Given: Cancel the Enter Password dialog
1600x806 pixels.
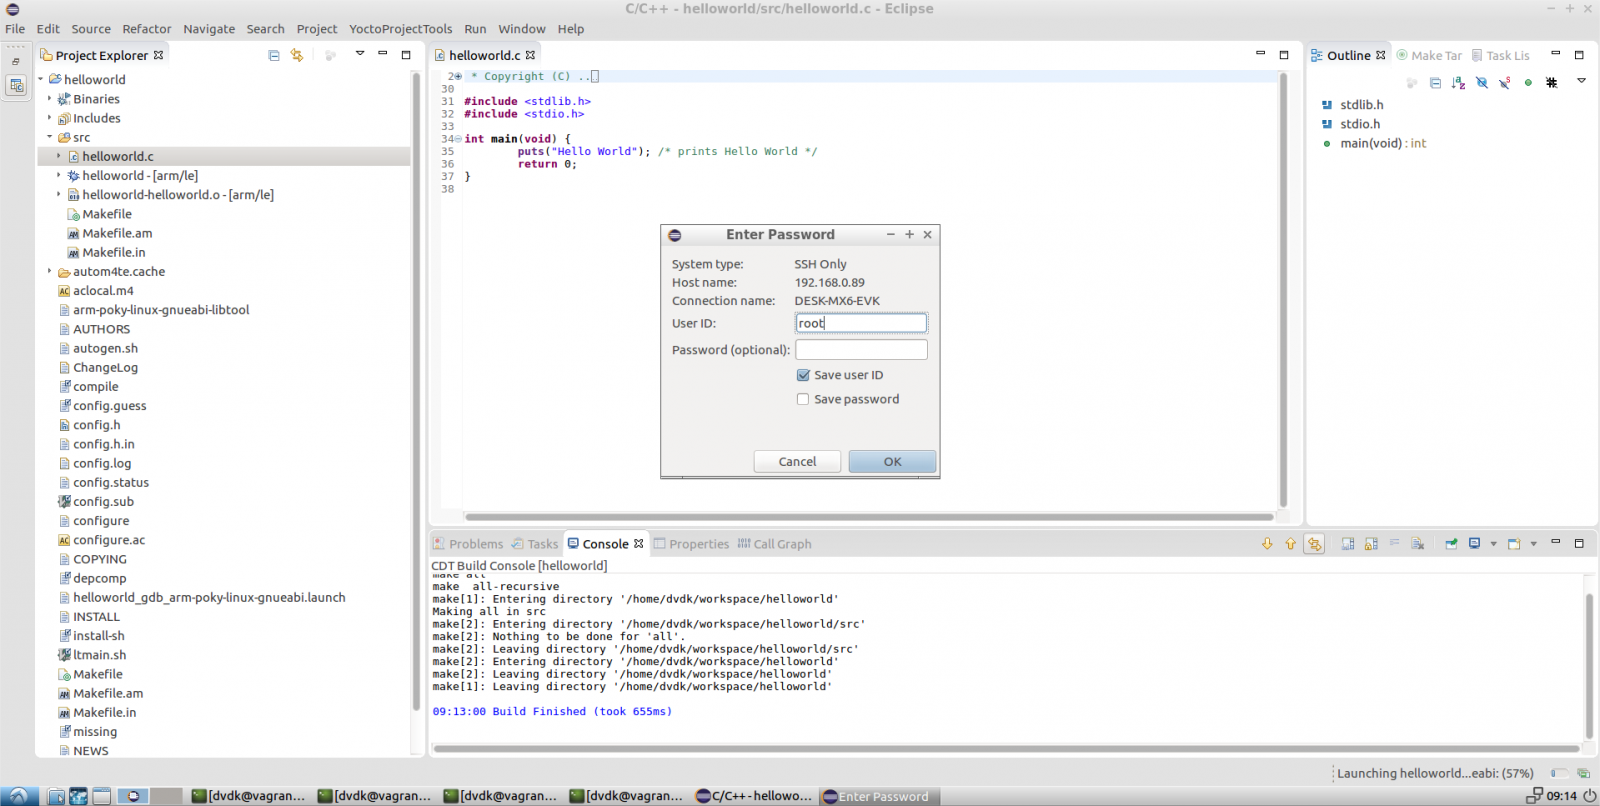Looking at the screenshot, I should [x=797, y=462].
